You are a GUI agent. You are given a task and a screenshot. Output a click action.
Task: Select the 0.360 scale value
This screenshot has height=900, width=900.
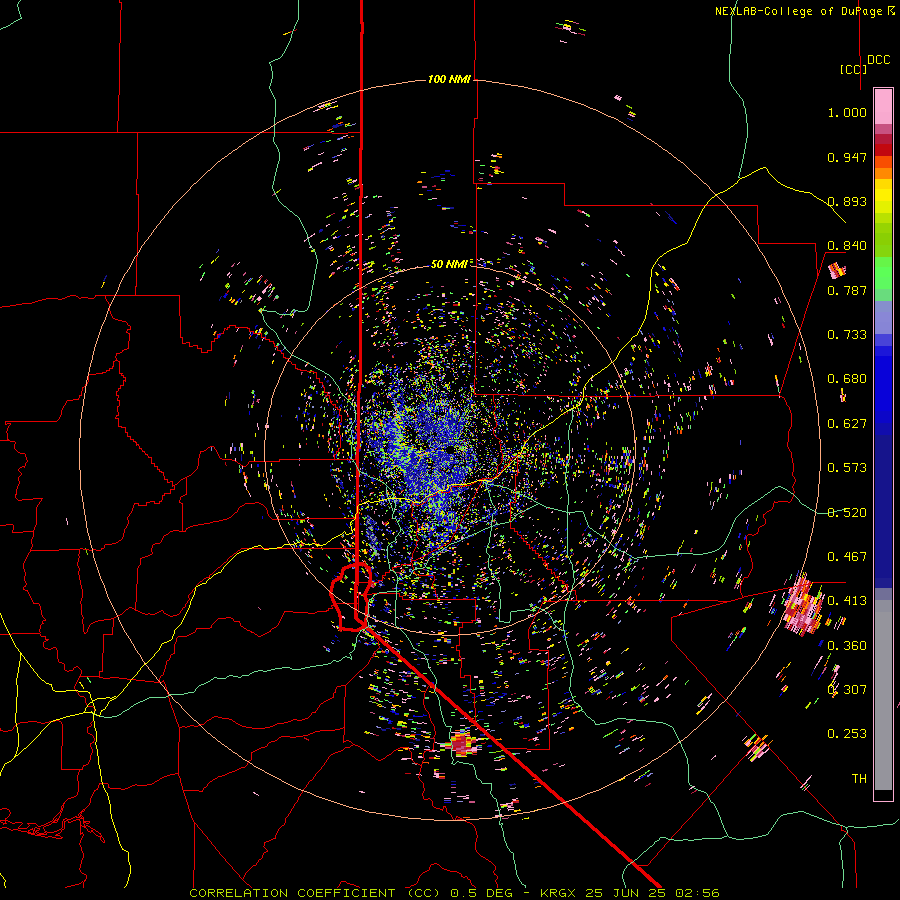click(847, 646)
